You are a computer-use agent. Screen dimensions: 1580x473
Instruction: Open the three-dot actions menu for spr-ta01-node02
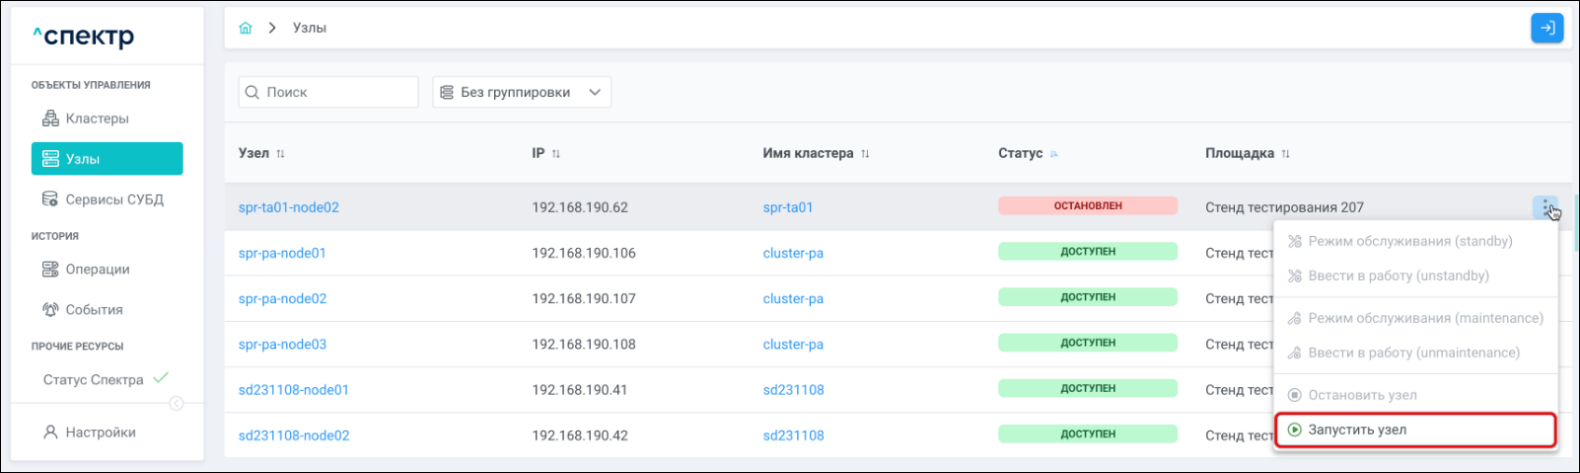(1545, 207)
